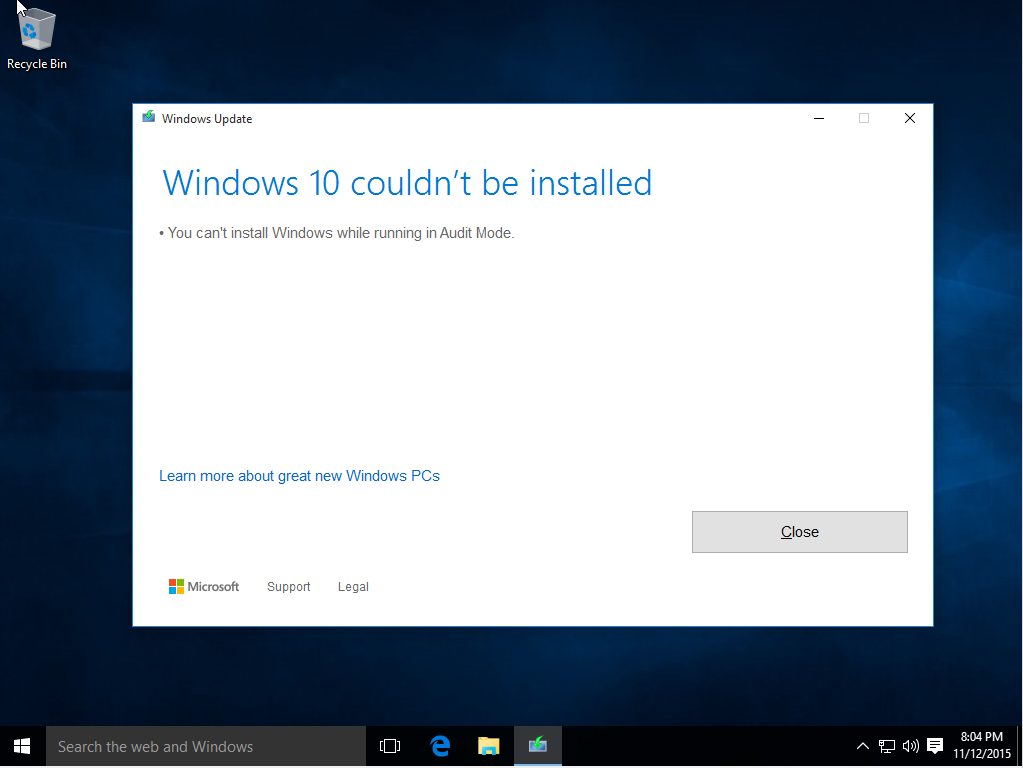This screenshot has width=1023, height=768.
Task: Open Learn more about great new Windows PCs link
Action: 299,476
